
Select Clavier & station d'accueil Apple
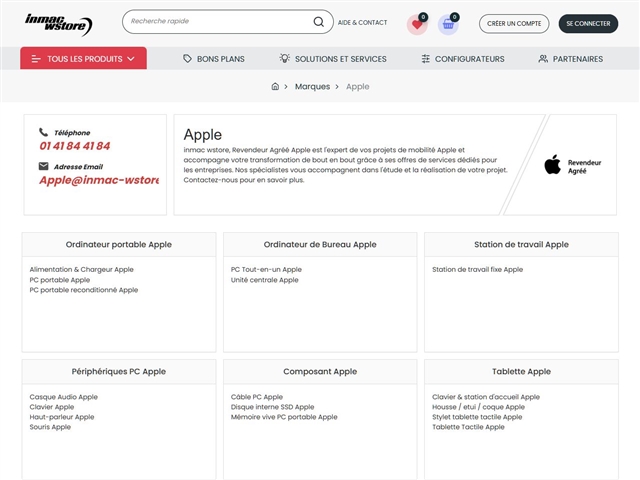(x=486, y=397)
